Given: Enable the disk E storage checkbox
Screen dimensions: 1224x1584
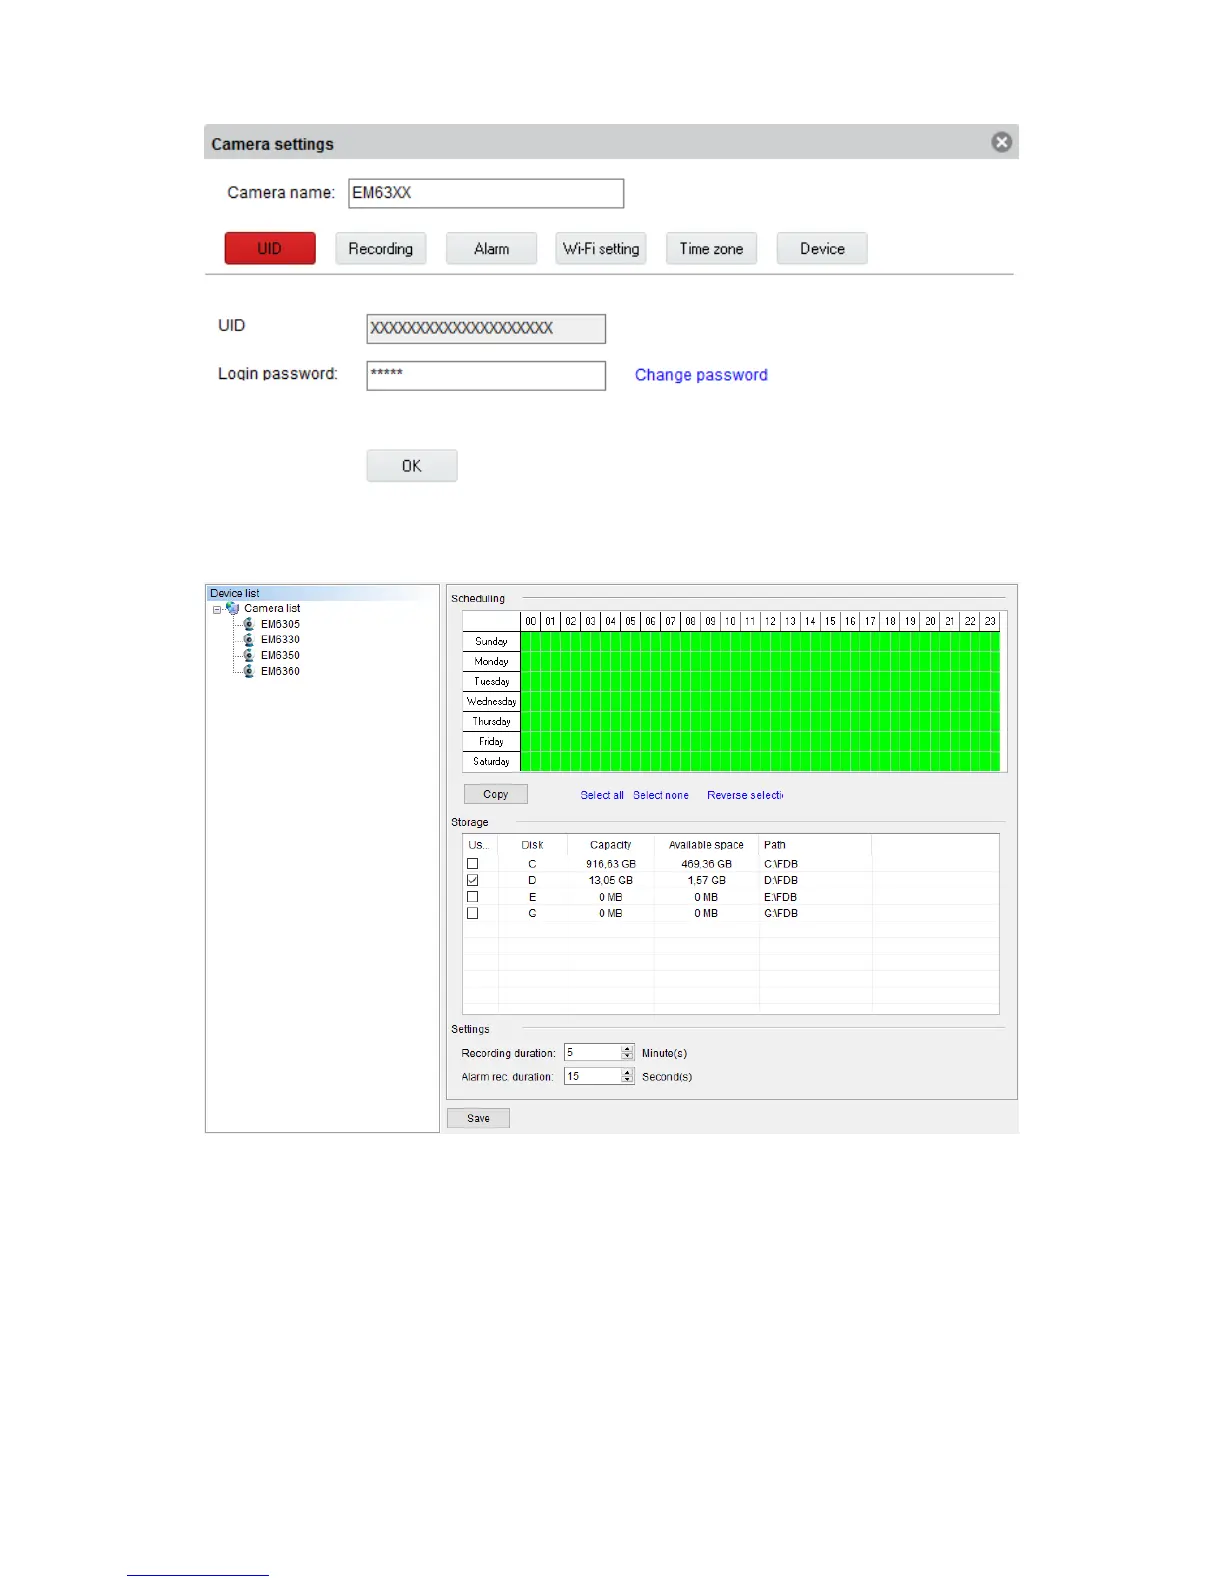Looking at the screenshot, I should (473, 897).
